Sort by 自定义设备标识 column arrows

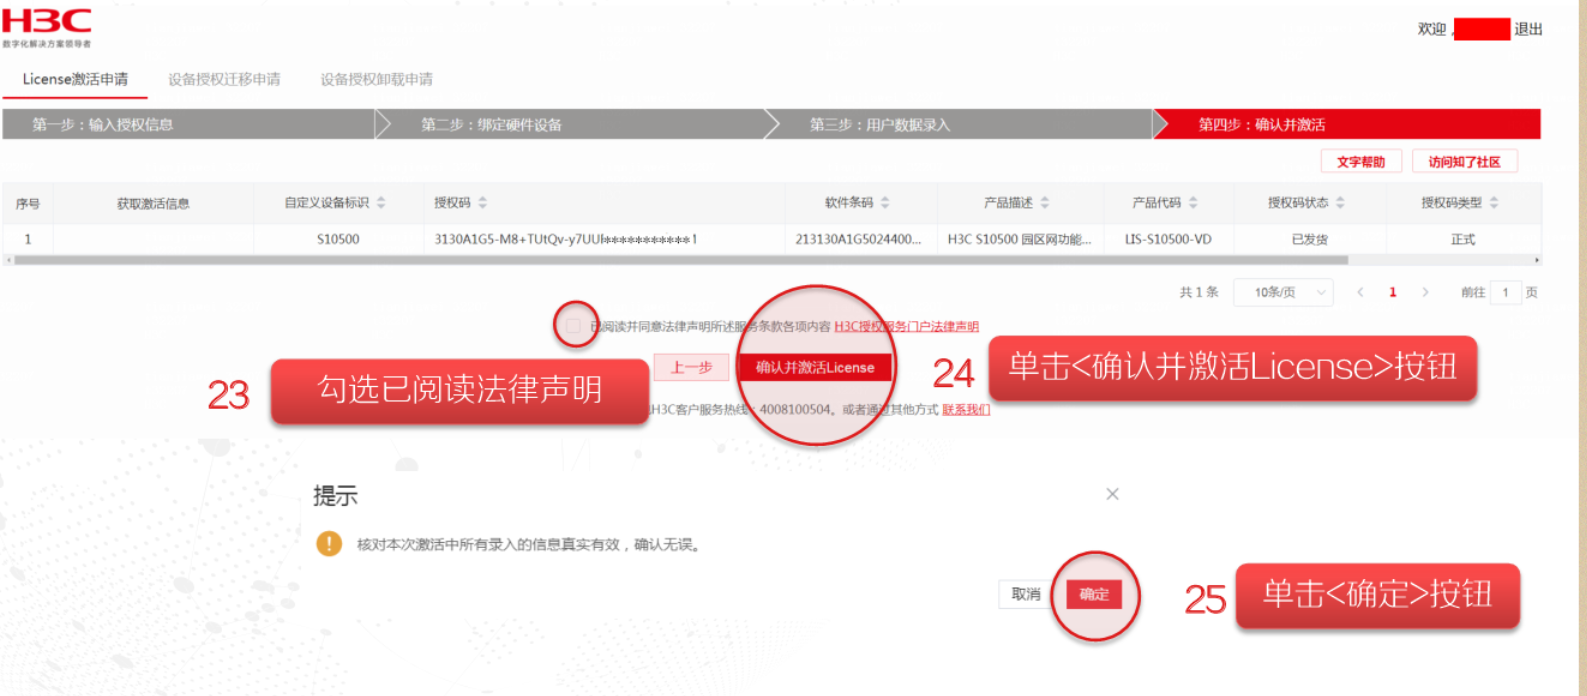(381, 203)
